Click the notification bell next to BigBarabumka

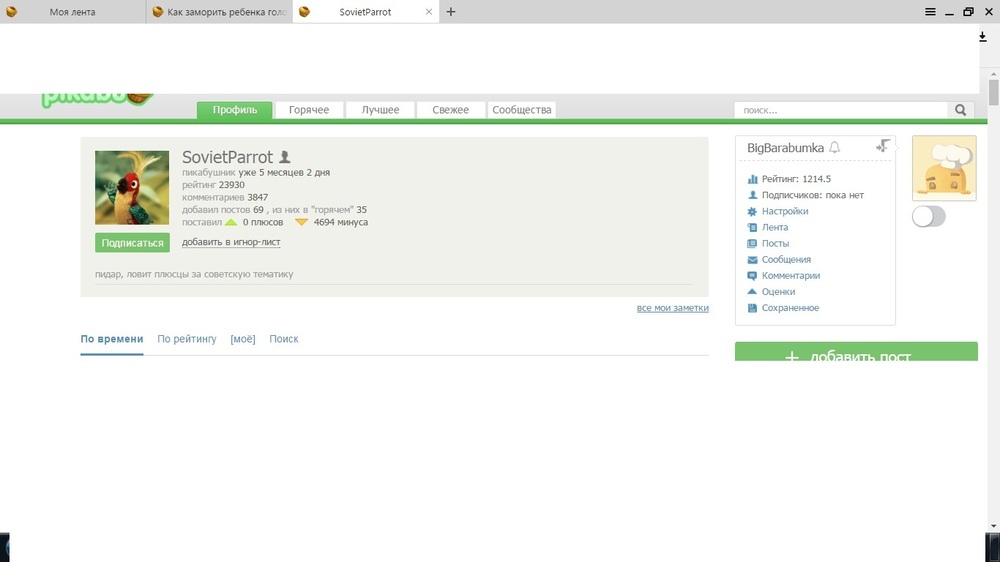point(835,148)
